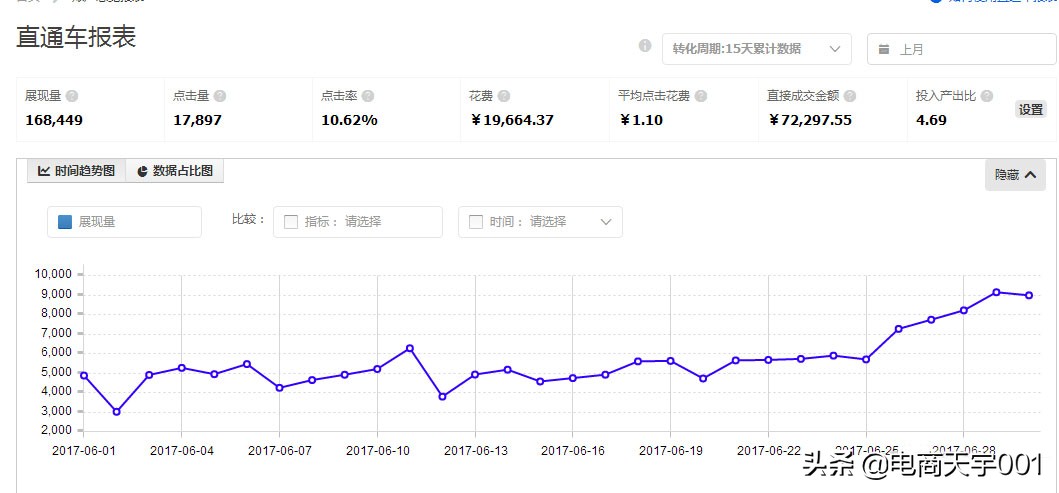Click the help icon next to 投入产出比
Screen dimensions: 1059x493
(987, 97)
